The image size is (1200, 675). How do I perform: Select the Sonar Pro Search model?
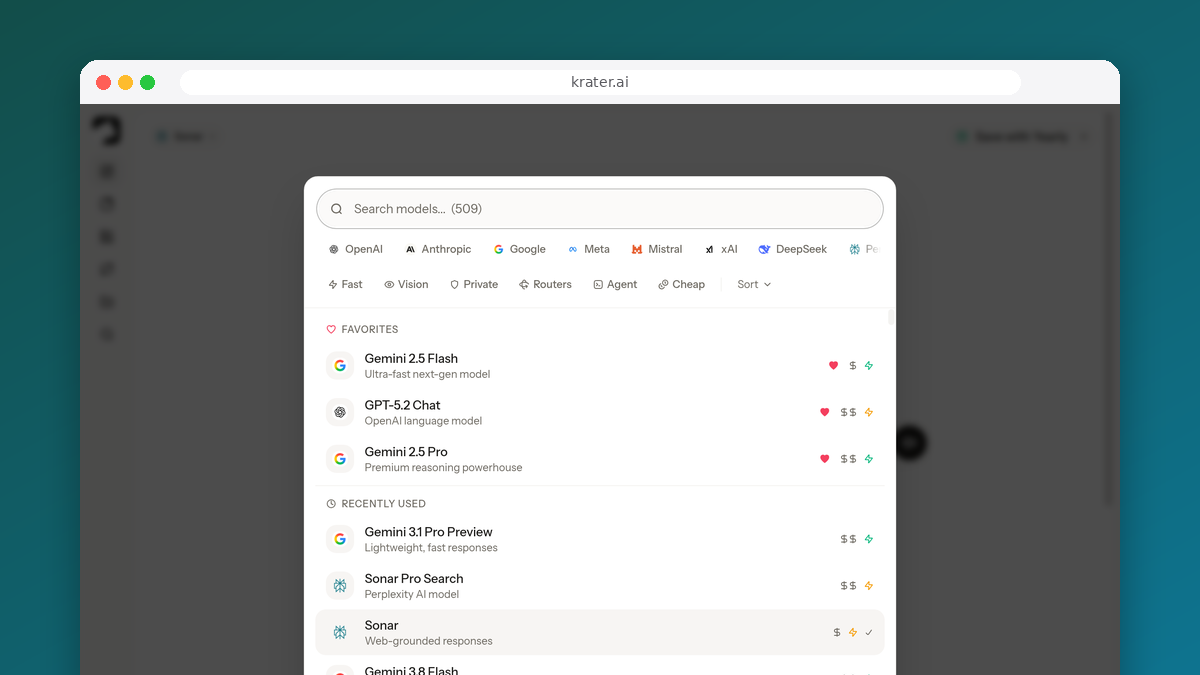[x=600, y=586]
